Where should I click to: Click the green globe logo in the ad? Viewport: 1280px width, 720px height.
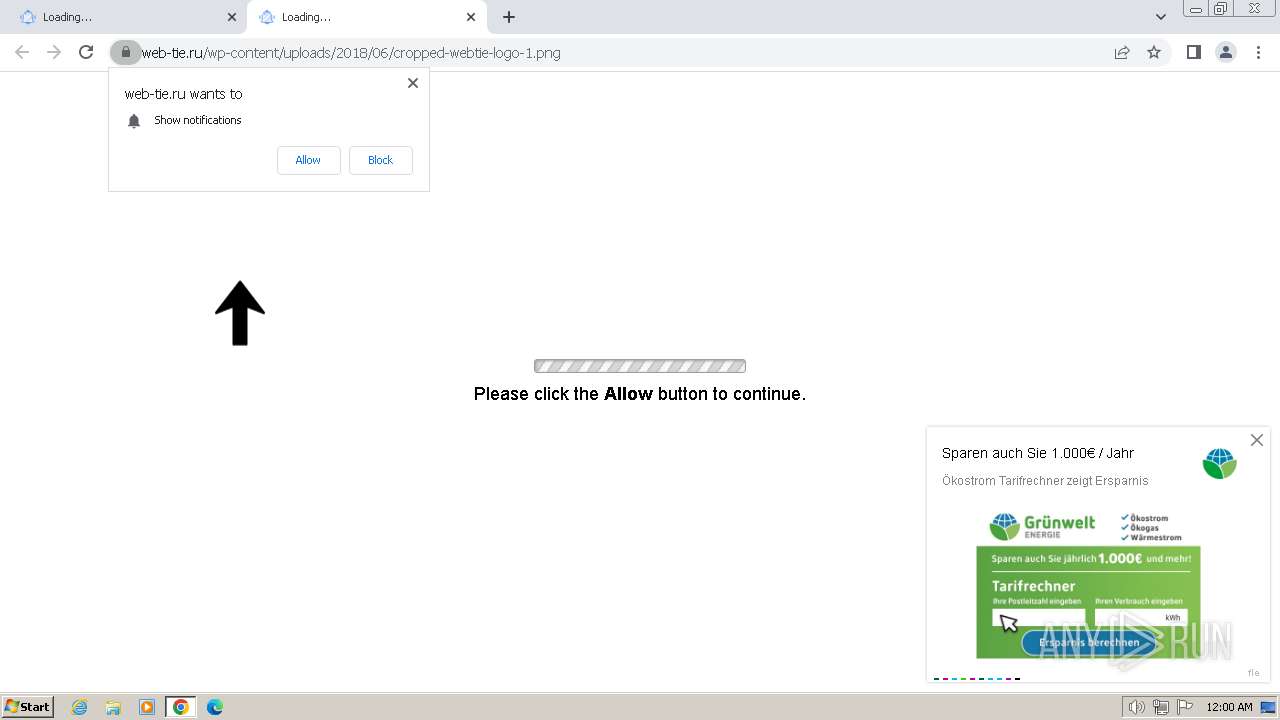coord(1219,463)
